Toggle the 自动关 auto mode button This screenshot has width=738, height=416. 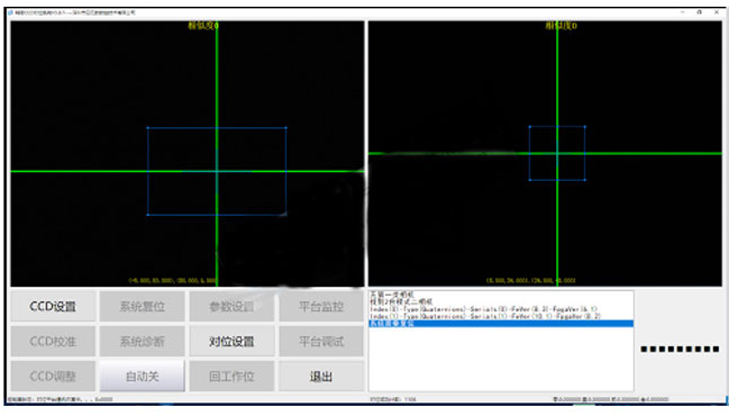(141, 376)
